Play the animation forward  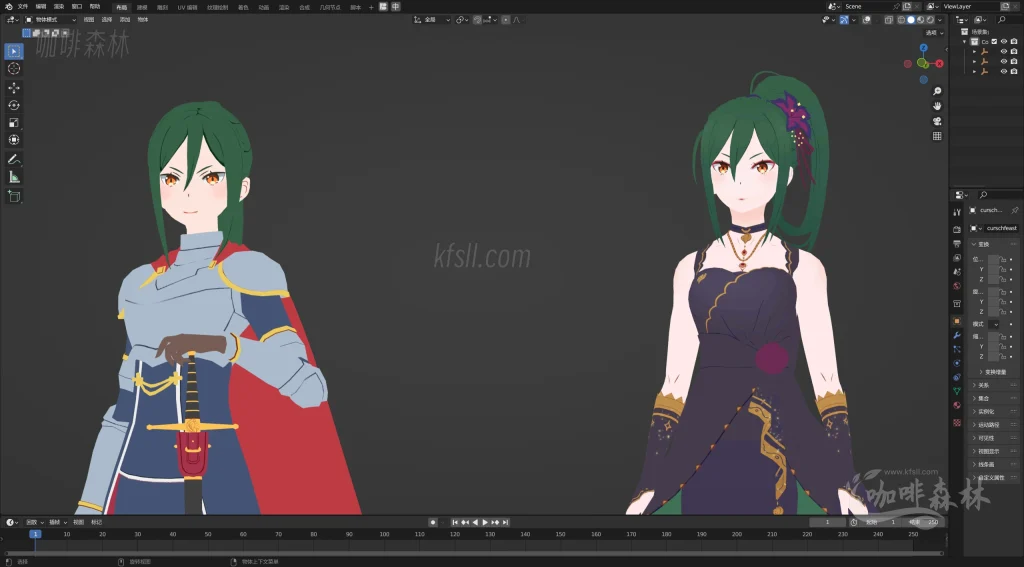(485, 523)
